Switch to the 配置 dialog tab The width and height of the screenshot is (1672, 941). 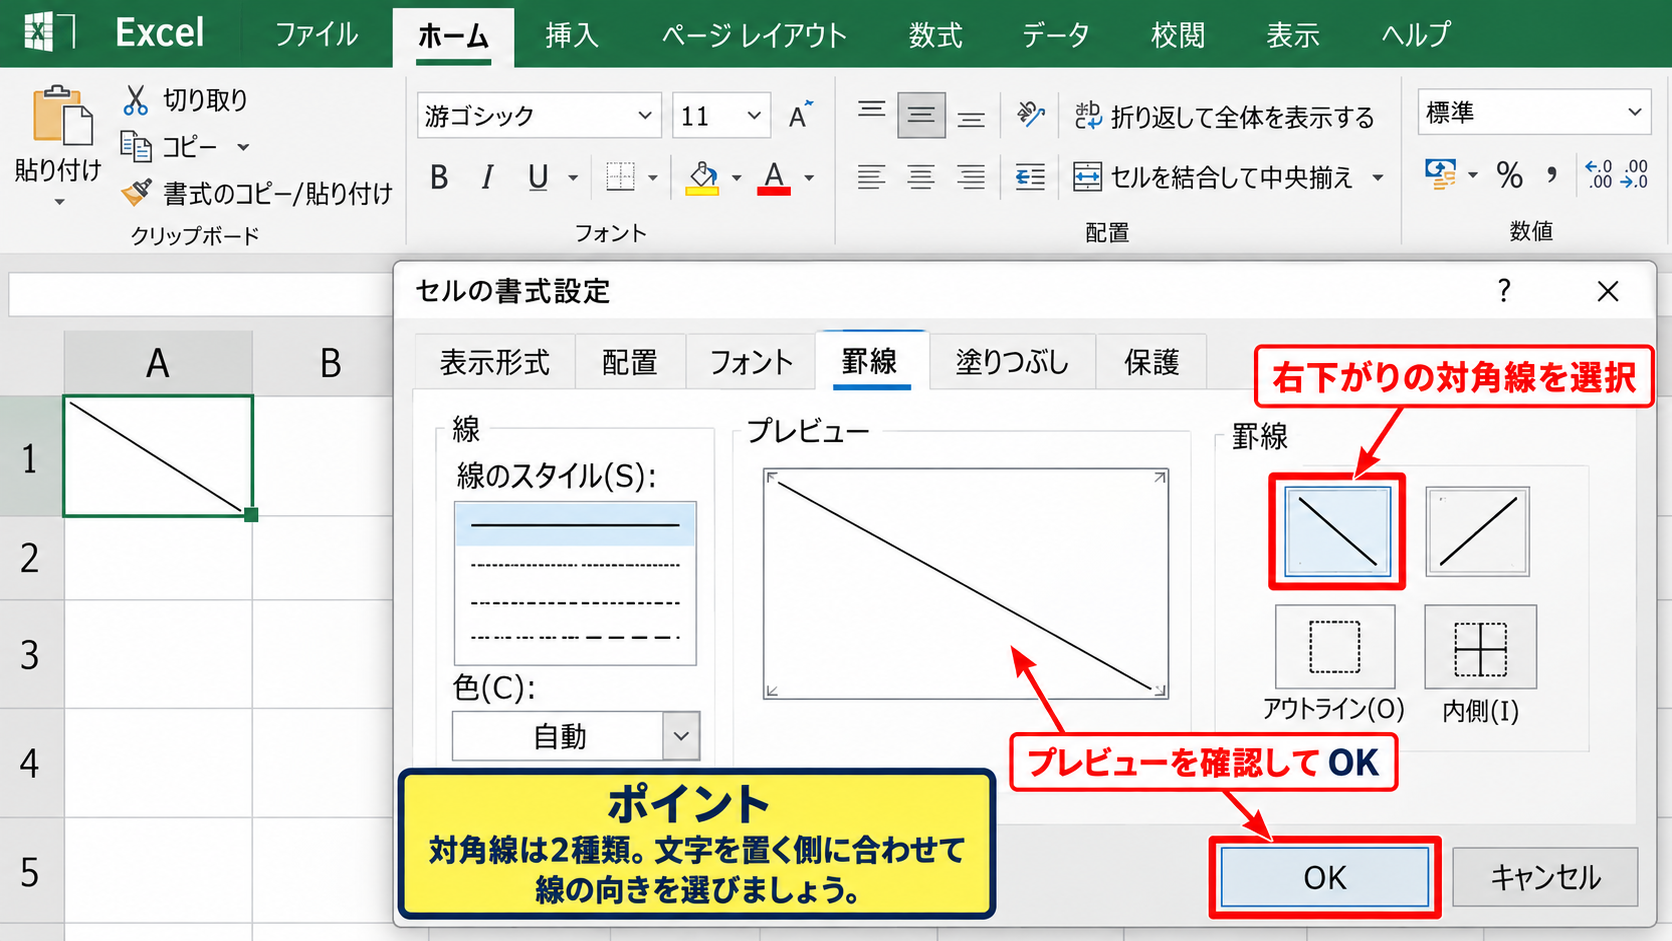(x=630, y=361)
